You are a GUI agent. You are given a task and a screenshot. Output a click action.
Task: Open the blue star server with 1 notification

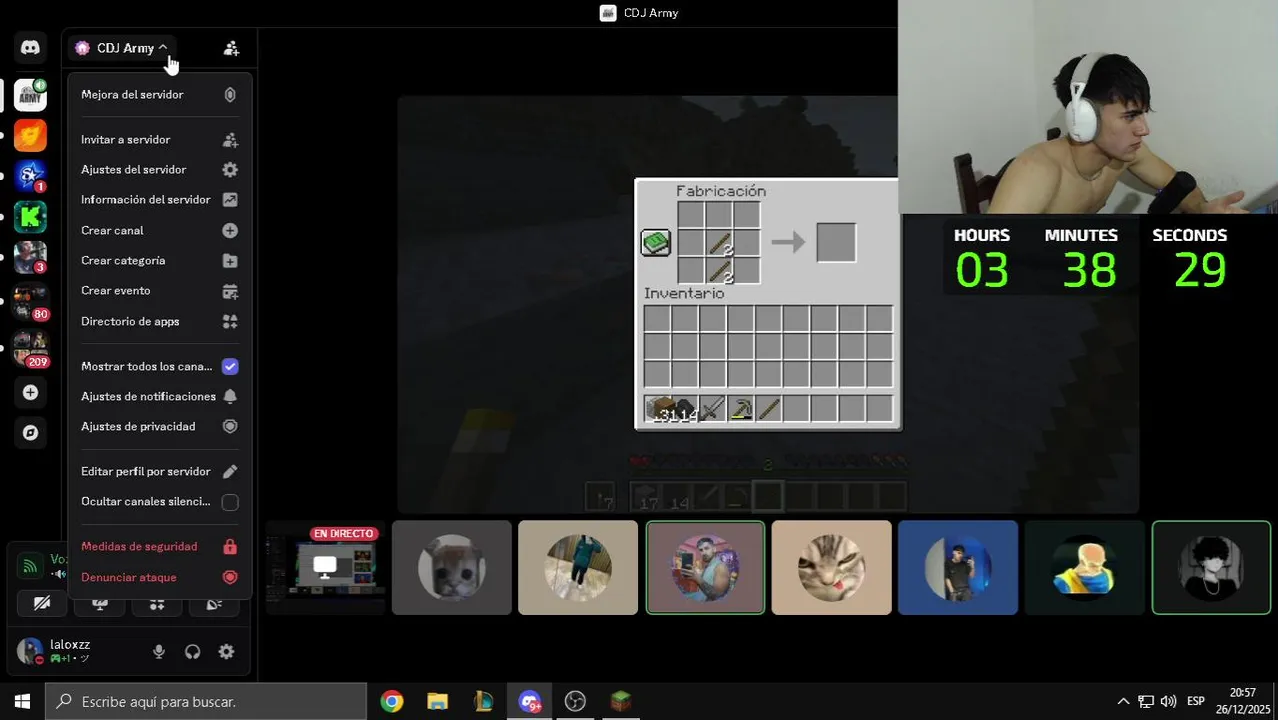pos(30,176)
